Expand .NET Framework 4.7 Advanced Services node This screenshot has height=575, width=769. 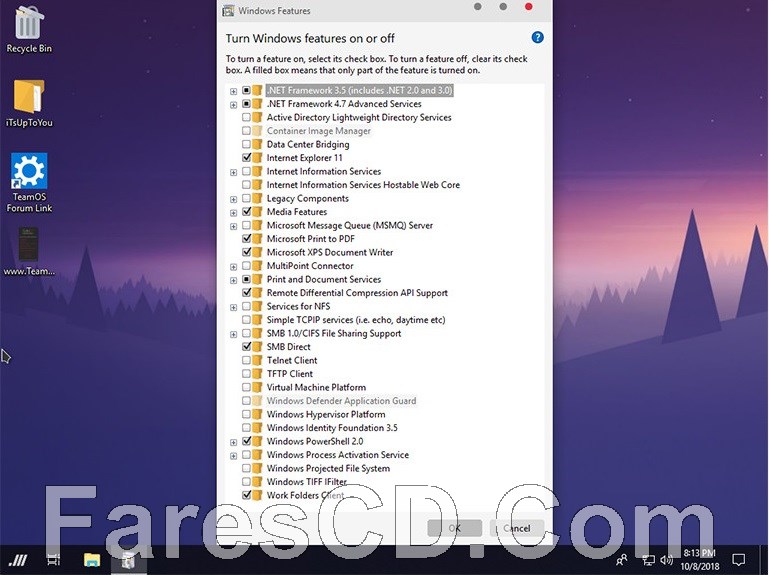click(233, 105)
